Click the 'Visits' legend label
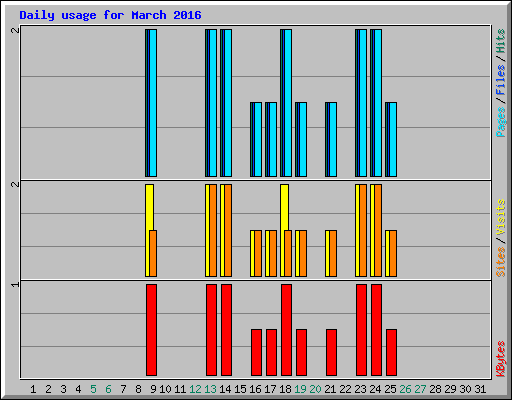Screen dimensions: 512x400 [x=501, y=218]
